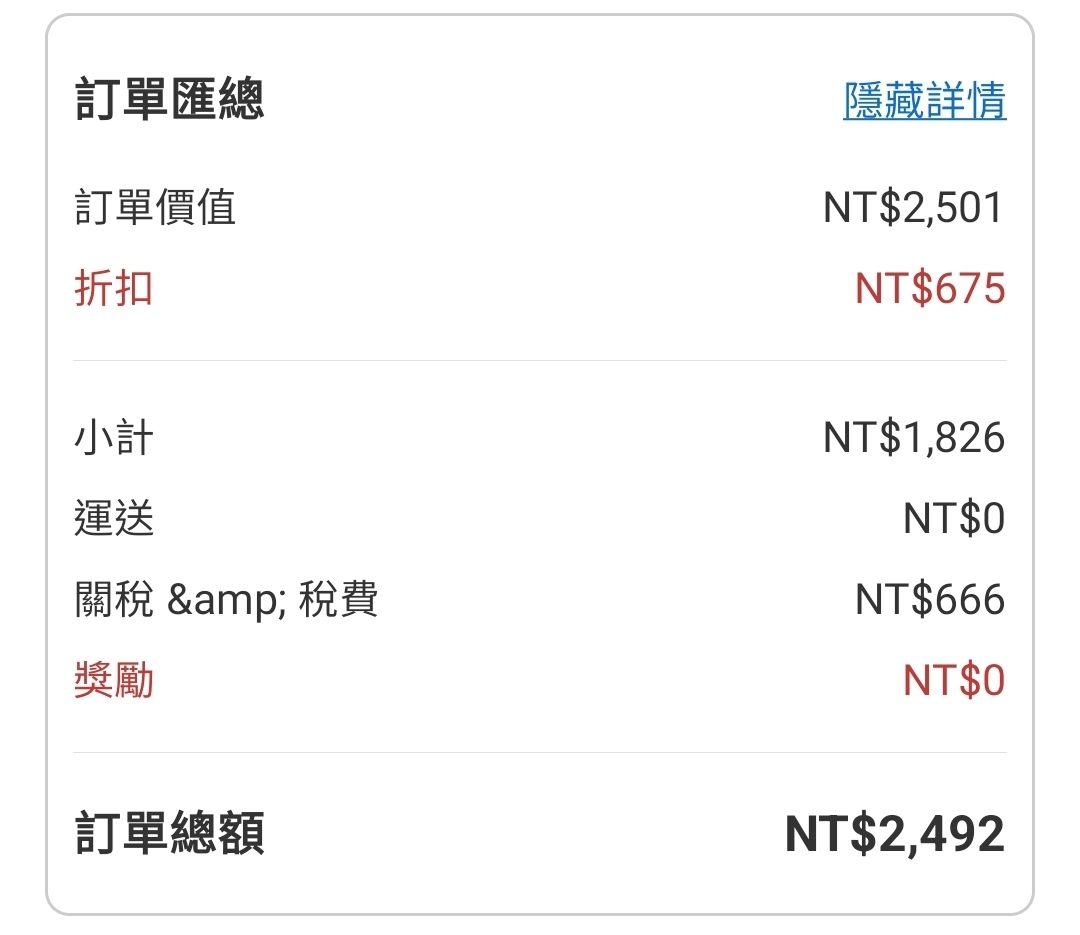The height and width of the screenshot is (935, 1080).
Task: Select the 小計 label
Action: (113, 438)
